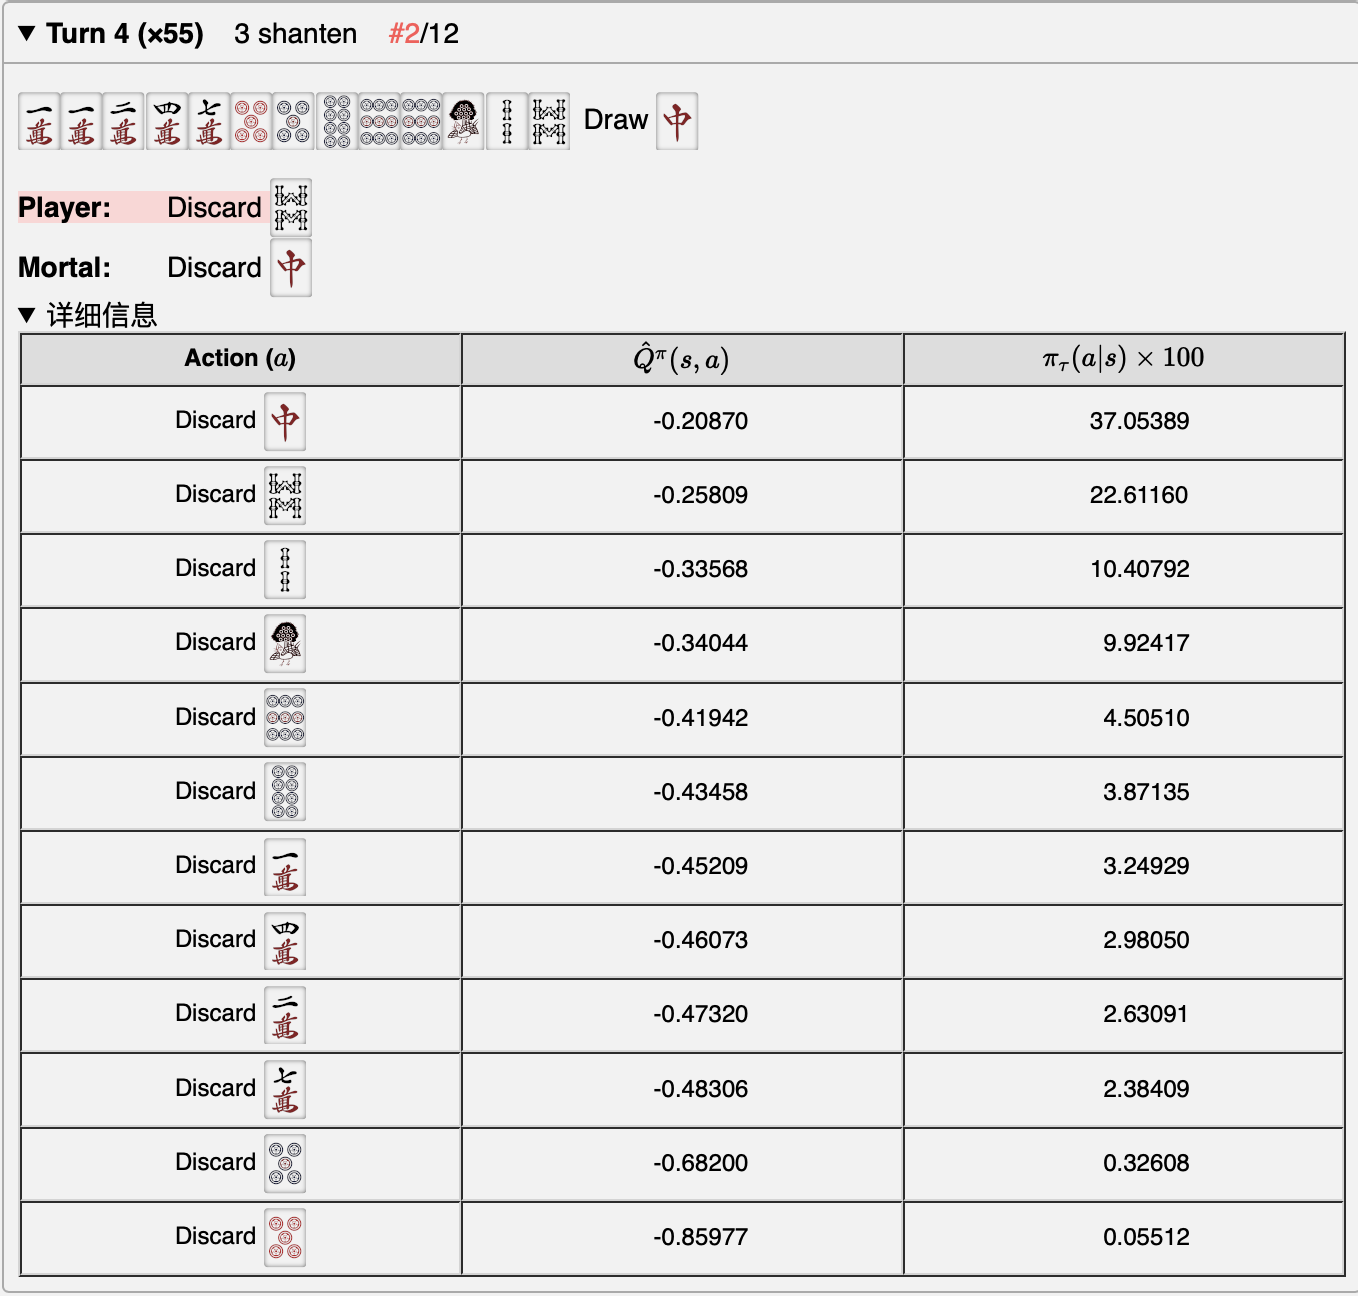
Task: Click the 'Draw' label next to the hand
Action: pyautogui.click(x=616, y=120)
